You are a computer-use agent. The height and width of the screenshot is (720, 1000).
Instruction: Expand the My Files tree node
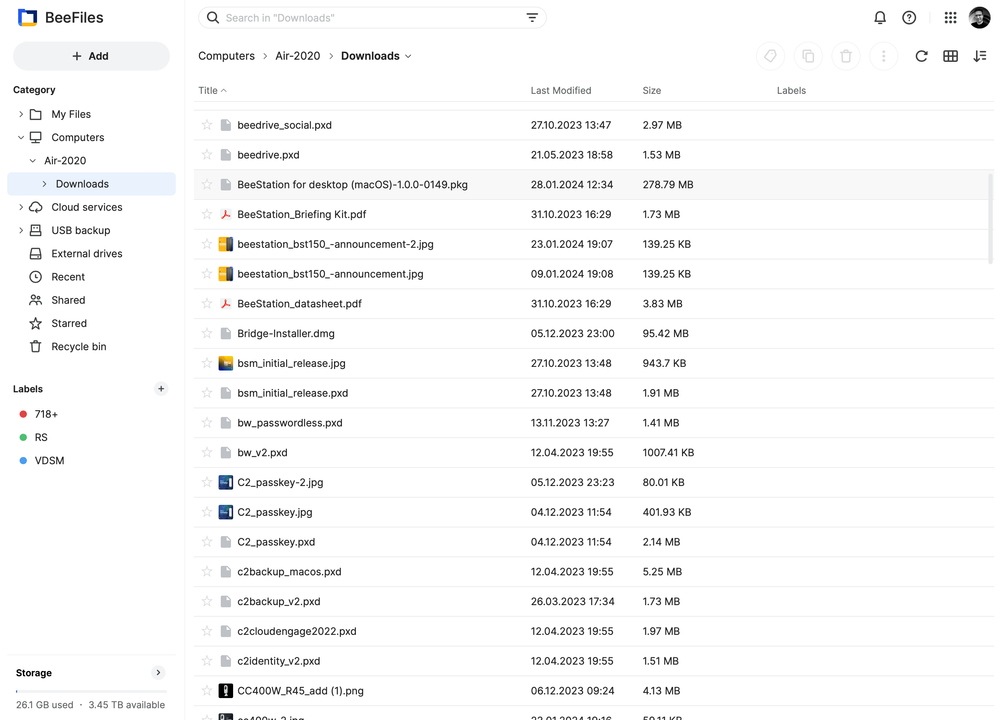pos(21,114)
